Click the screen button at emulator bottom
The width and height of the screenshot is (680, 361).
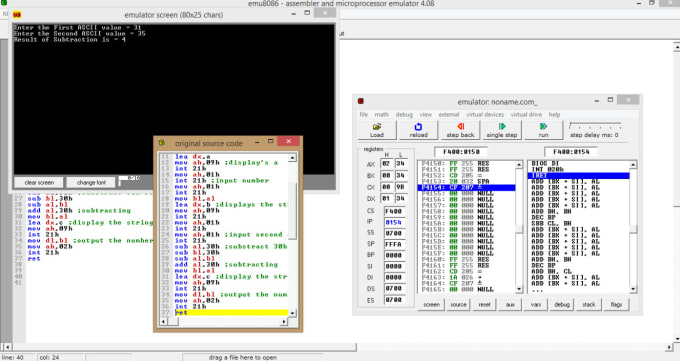pos(432,305)
